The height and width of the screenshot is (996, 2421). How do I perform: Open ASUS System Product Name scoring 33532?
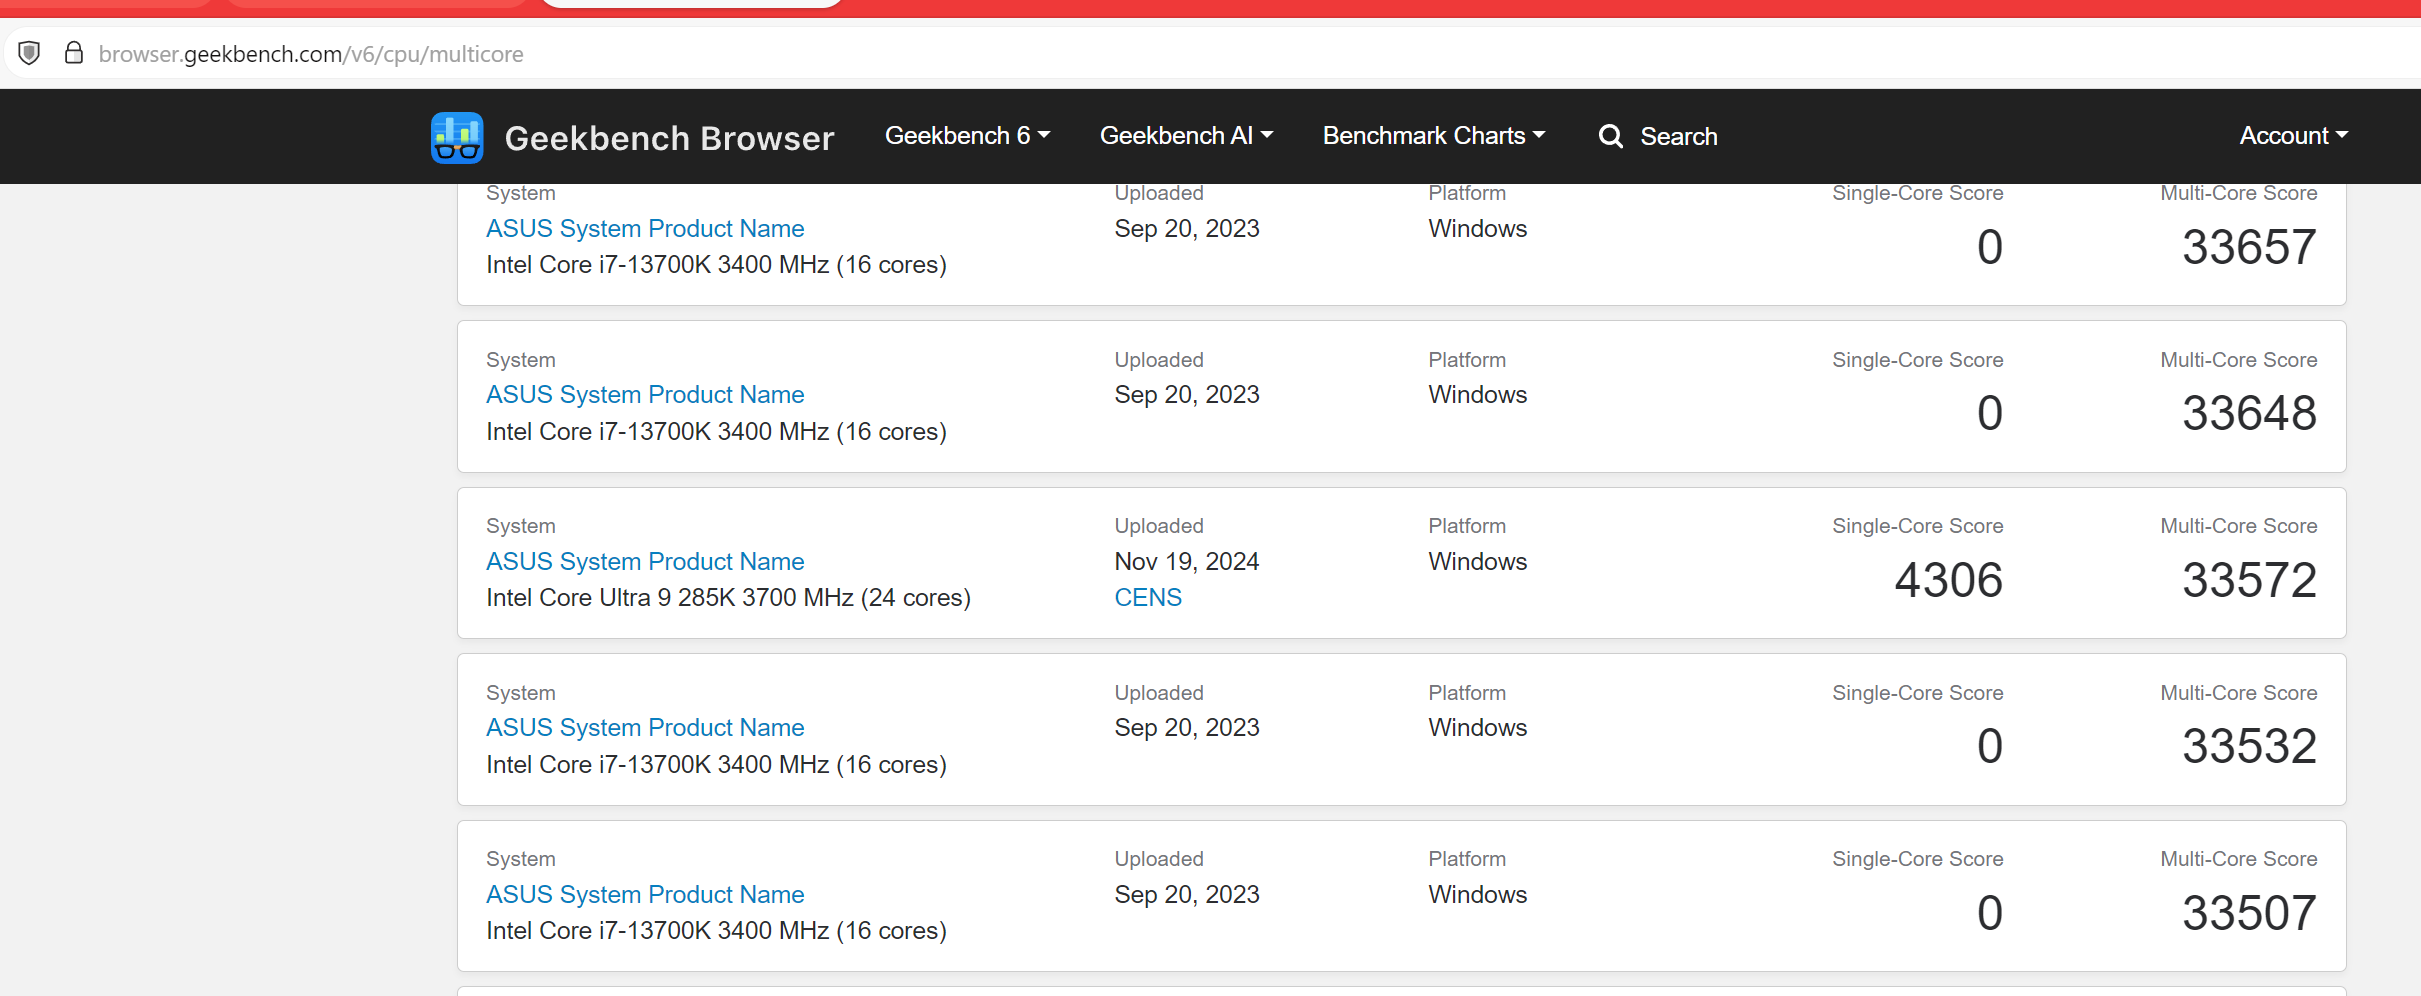[x=645, y=728]
